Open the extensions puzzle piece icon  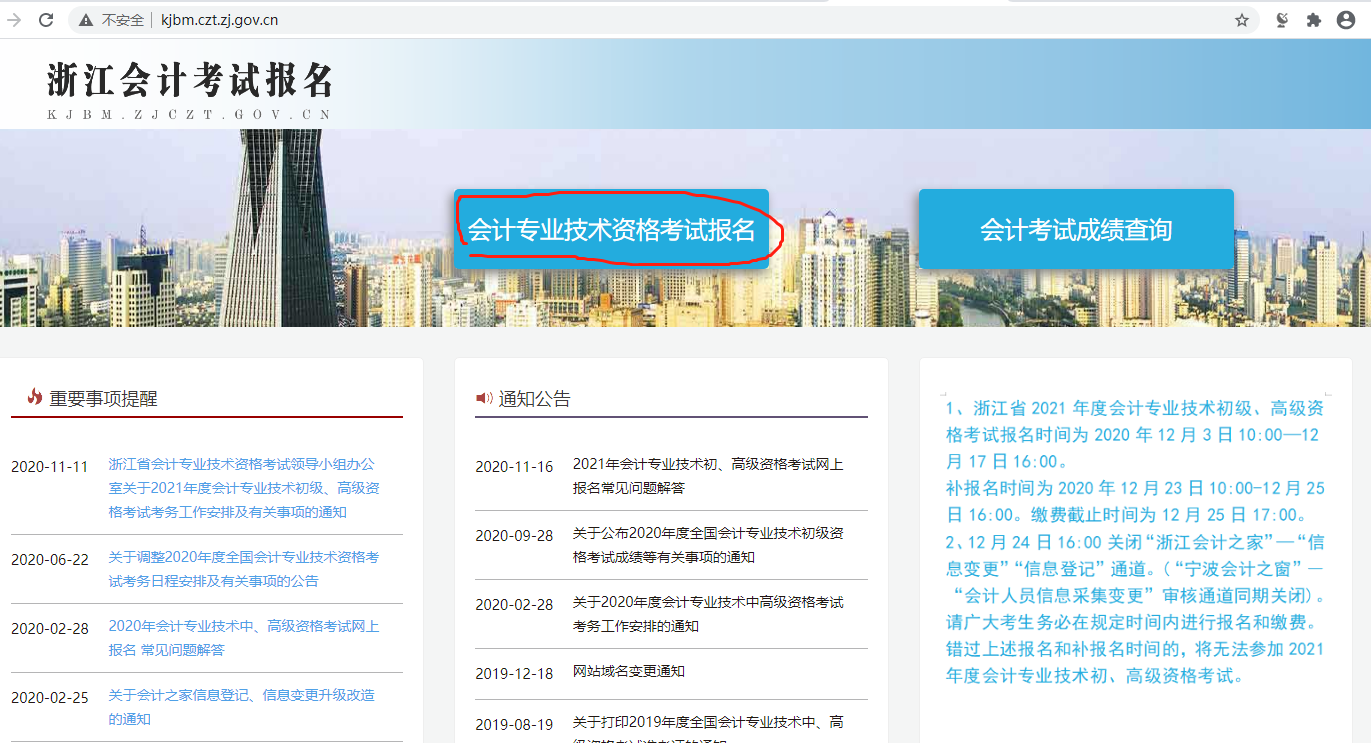[x=1314, y=20]
